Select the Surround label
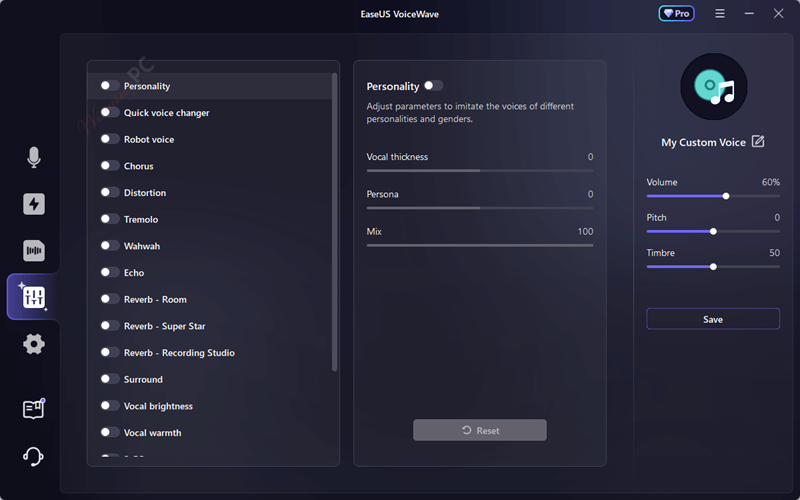 [143, 379]
